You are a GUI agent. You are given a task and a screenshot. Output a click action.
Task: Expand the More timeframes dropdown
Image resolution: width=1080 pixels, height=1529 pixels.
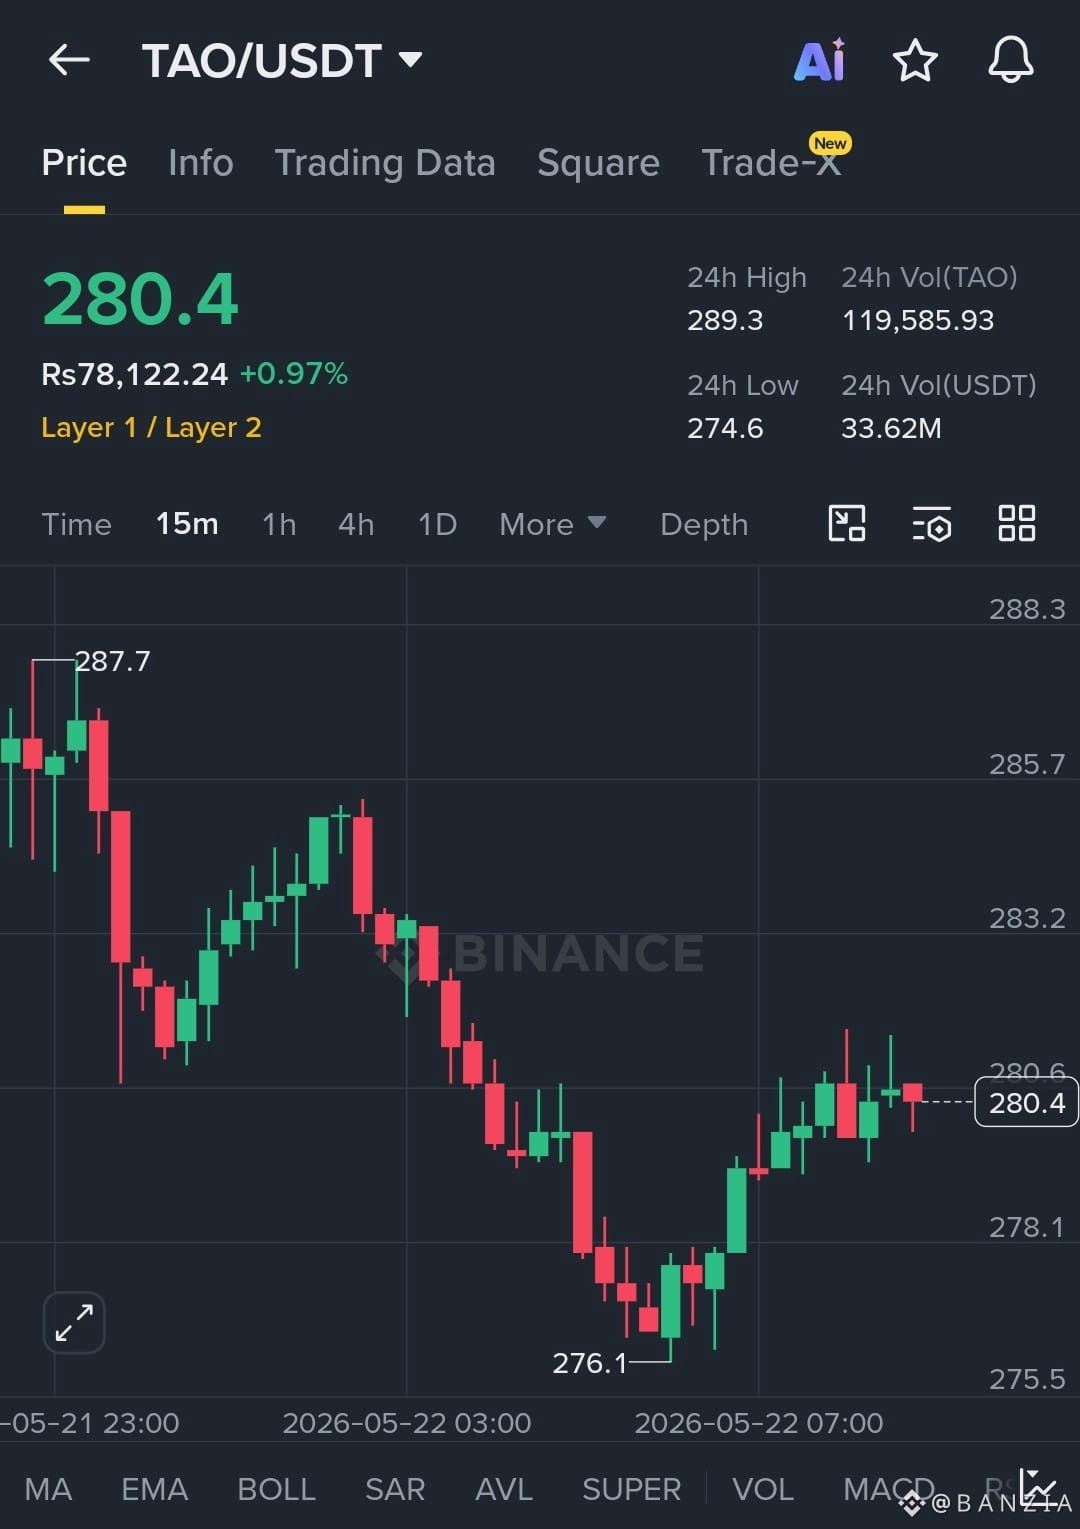point(552,524)
